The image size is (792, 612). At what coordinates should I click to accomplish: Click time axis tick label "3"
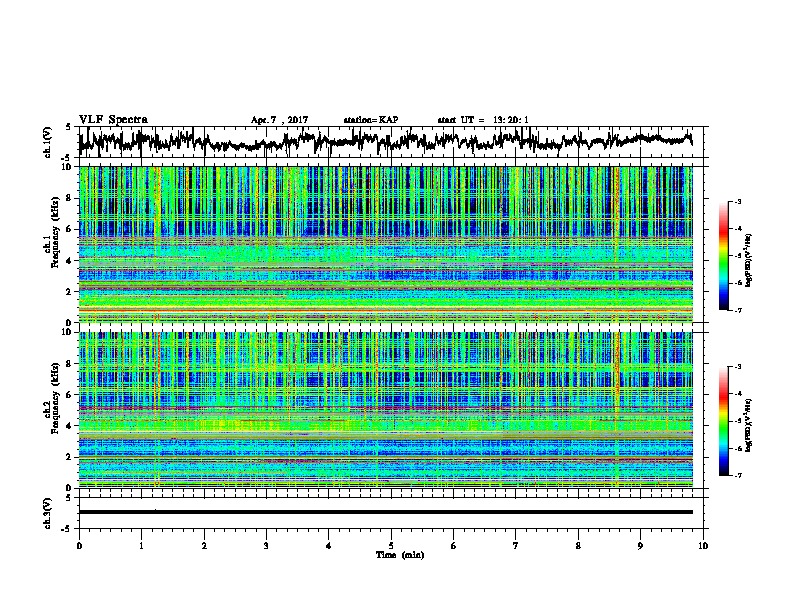266,546
